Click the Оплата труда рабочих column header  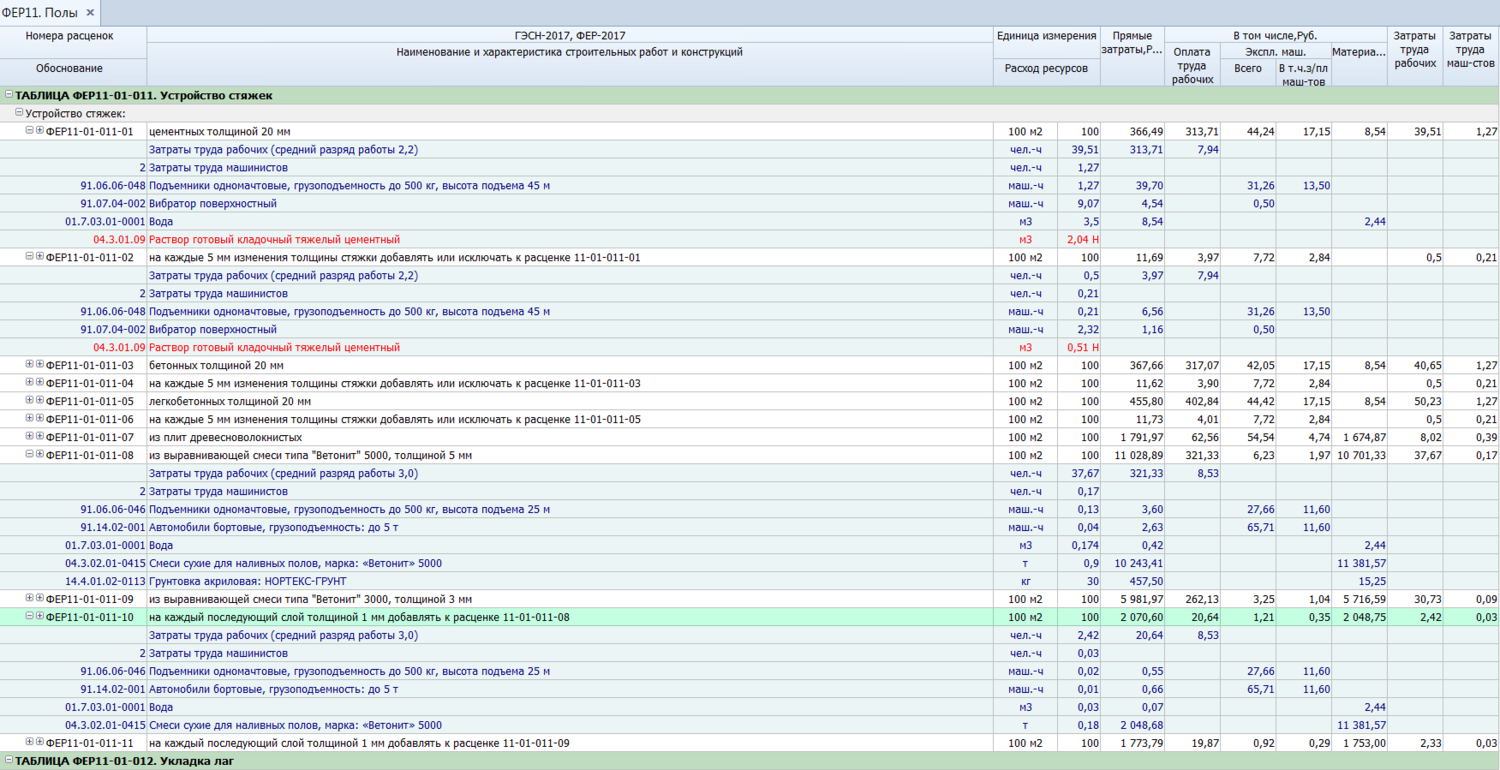click(x=1191, y=65)
